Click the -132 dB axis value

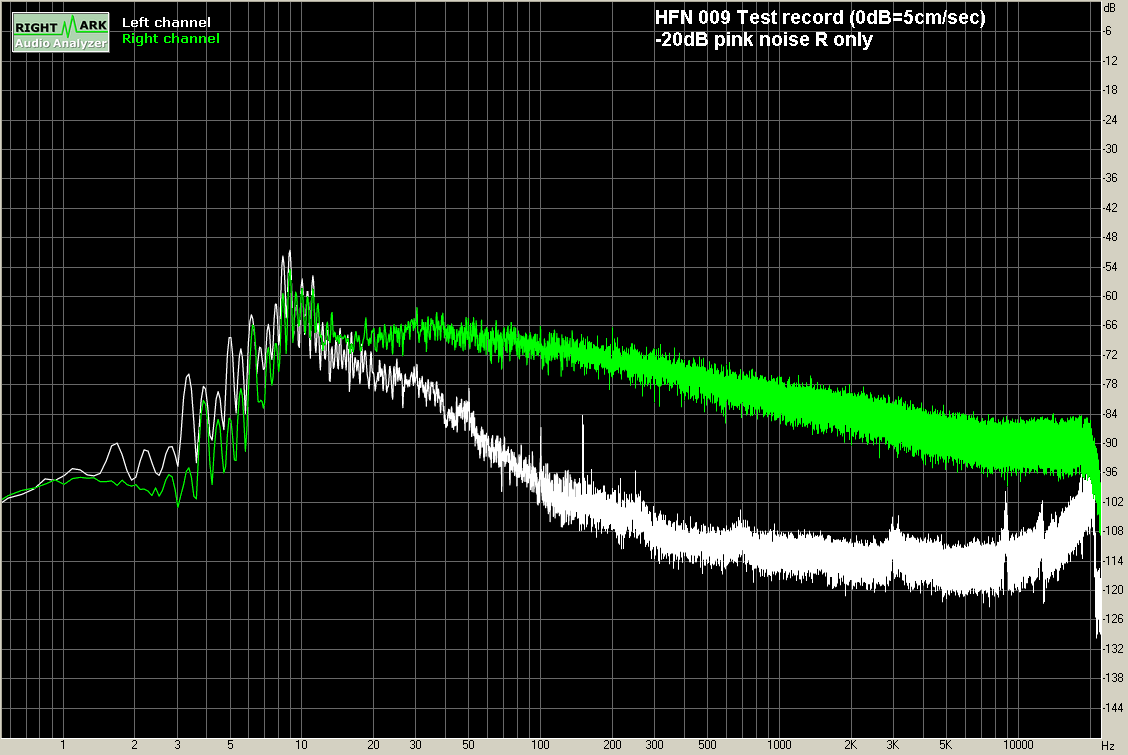(1113, 648)
